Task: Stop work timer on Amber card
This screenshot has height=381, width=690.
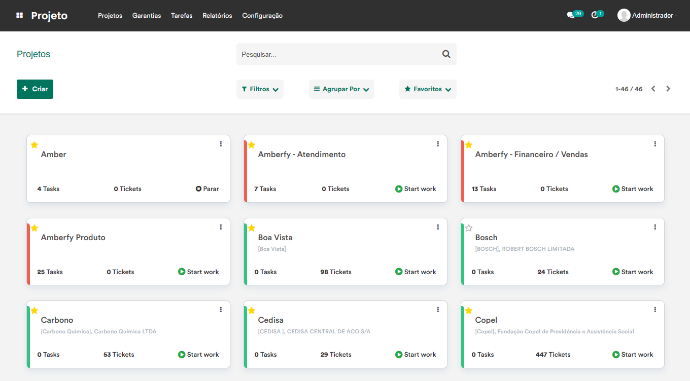Action: [x=207, y=189]
